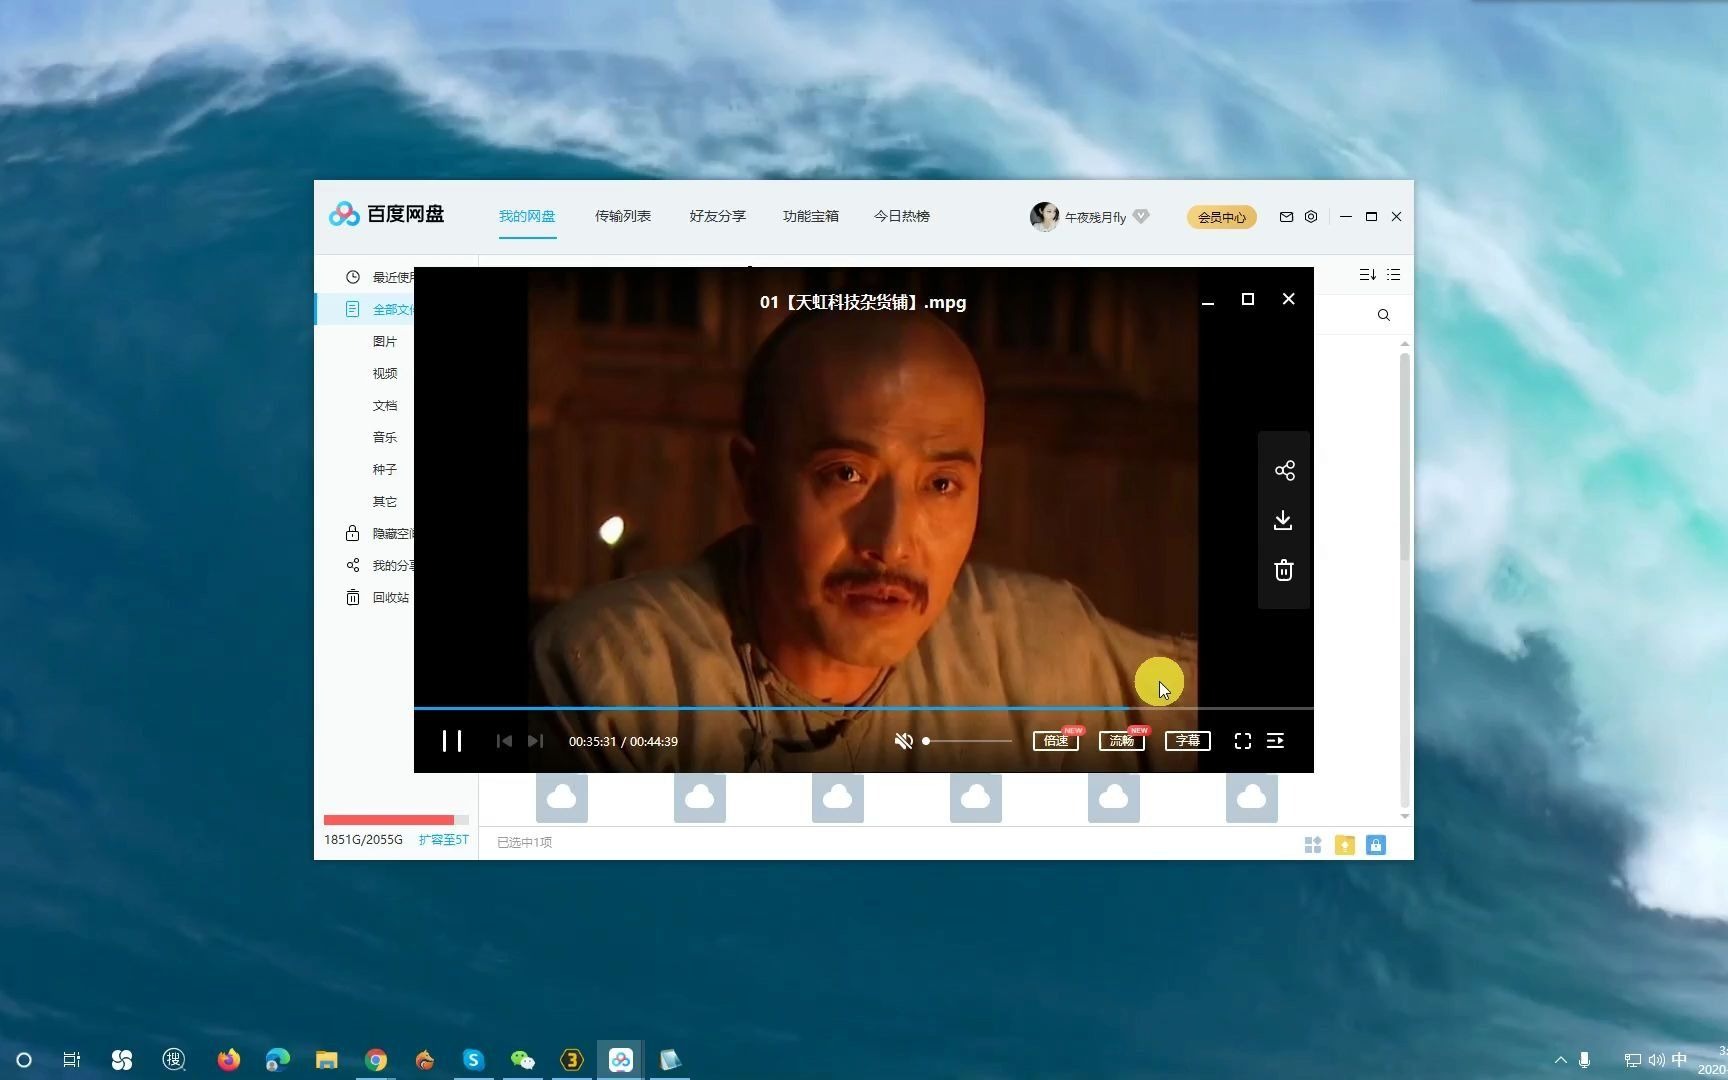This screenshot has width=1728, height=1080.
Task: Open 图片 category in sidebar
Action: (385, 341)
